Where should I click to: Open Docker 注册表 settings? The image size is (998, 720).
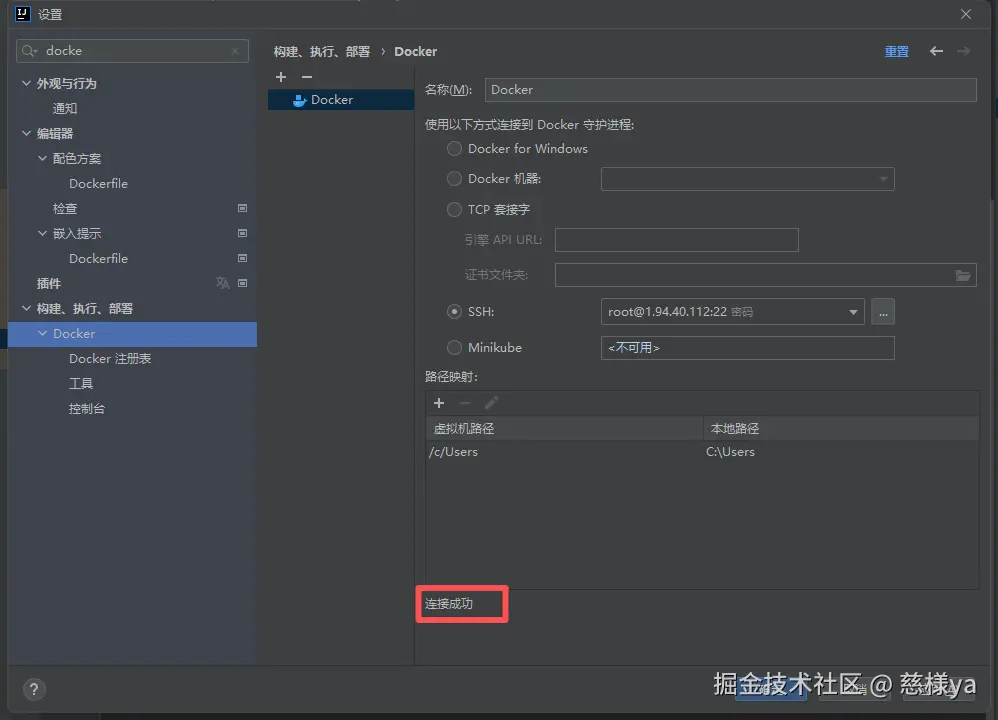(x=110, y=358)
